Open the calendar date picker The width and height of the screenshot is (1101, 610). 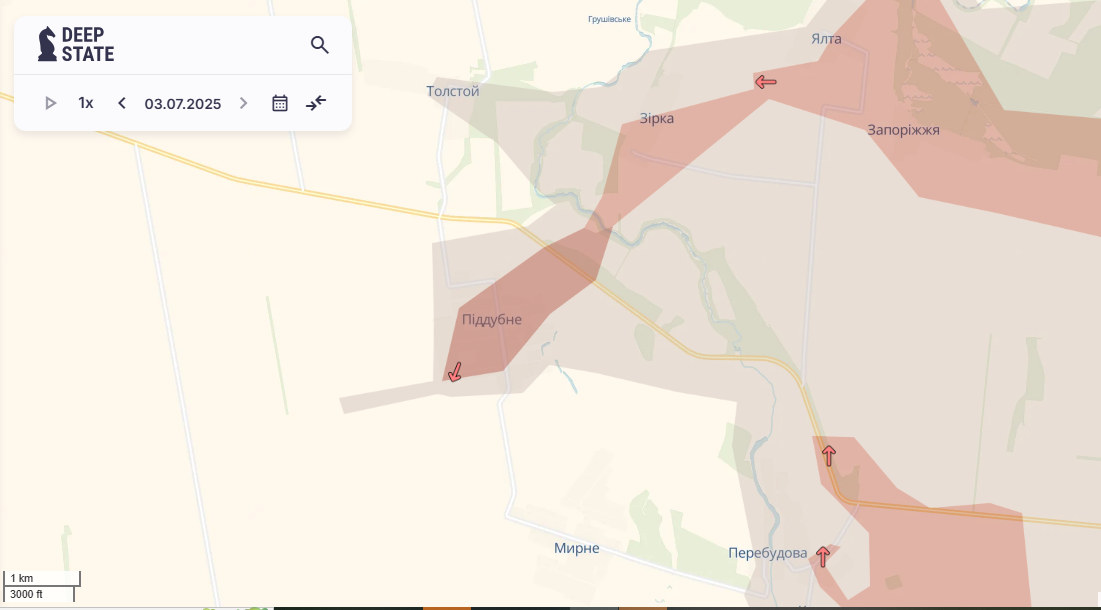coord(280,103)
